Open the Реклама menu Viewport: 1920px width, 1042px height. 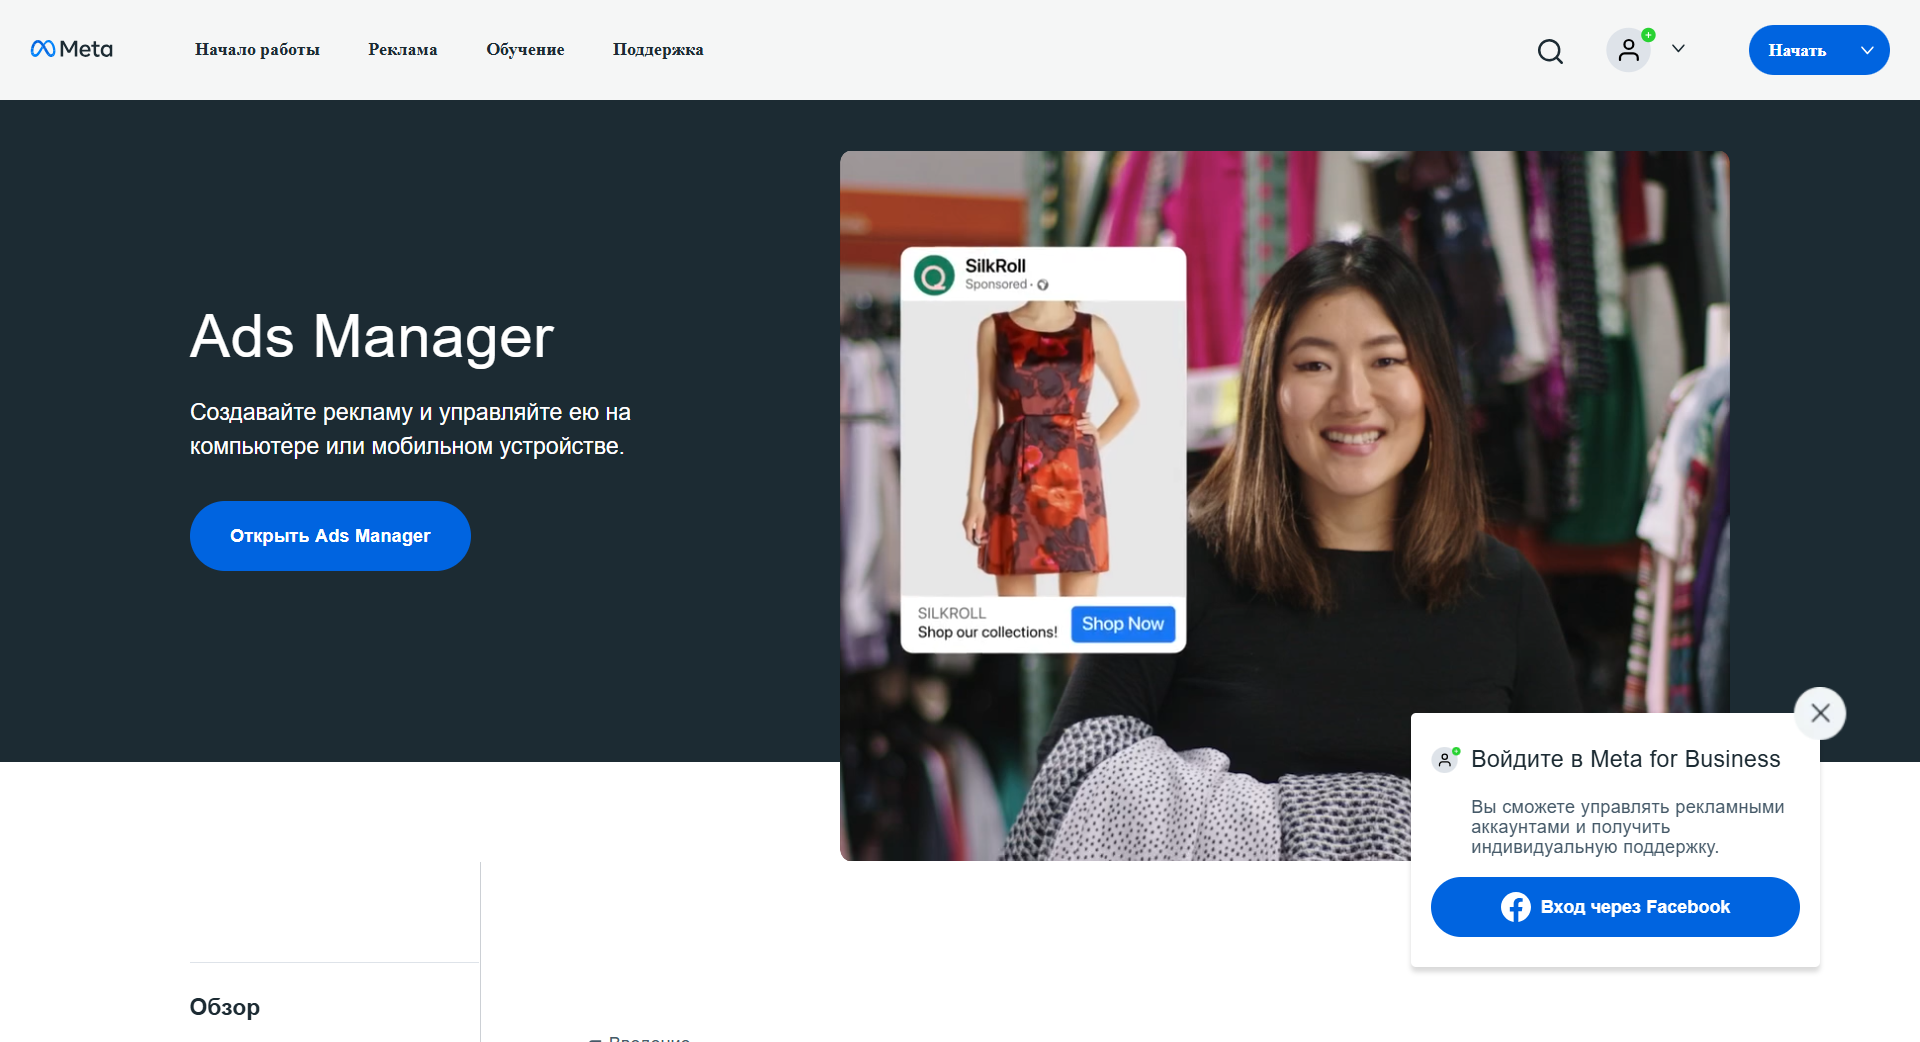(x=402, y=50)
